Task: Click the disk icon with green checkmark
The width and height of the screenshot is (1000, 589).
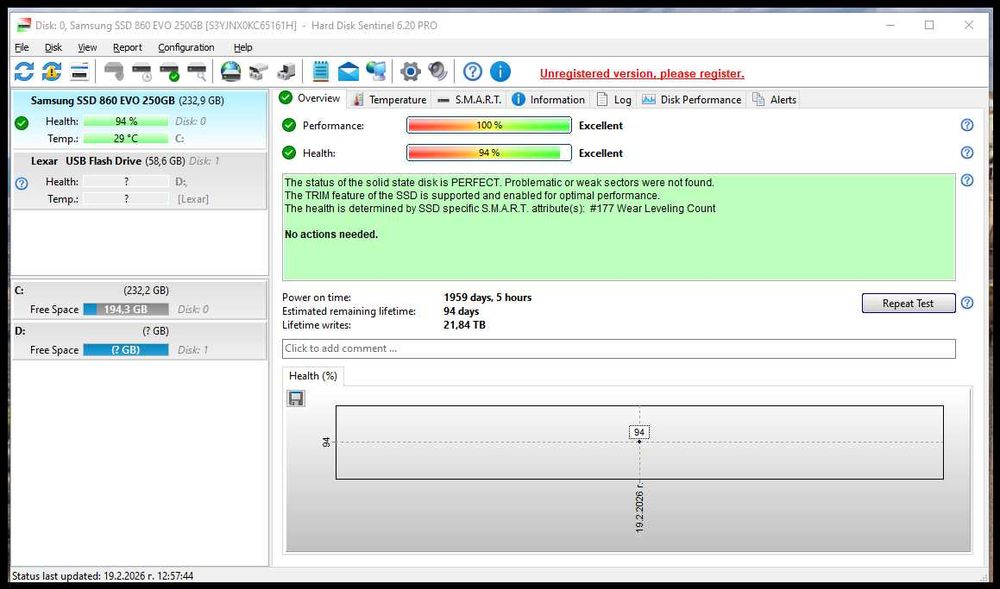Action: (x=170, y=71)
